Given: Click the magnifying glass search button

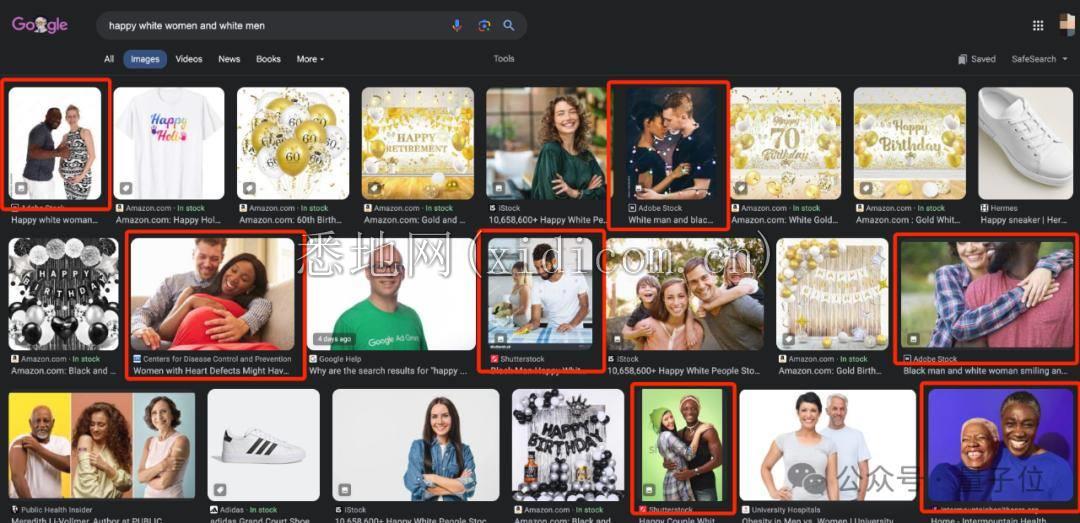Looking at the screenshot, I should click(x=509, y=25).
